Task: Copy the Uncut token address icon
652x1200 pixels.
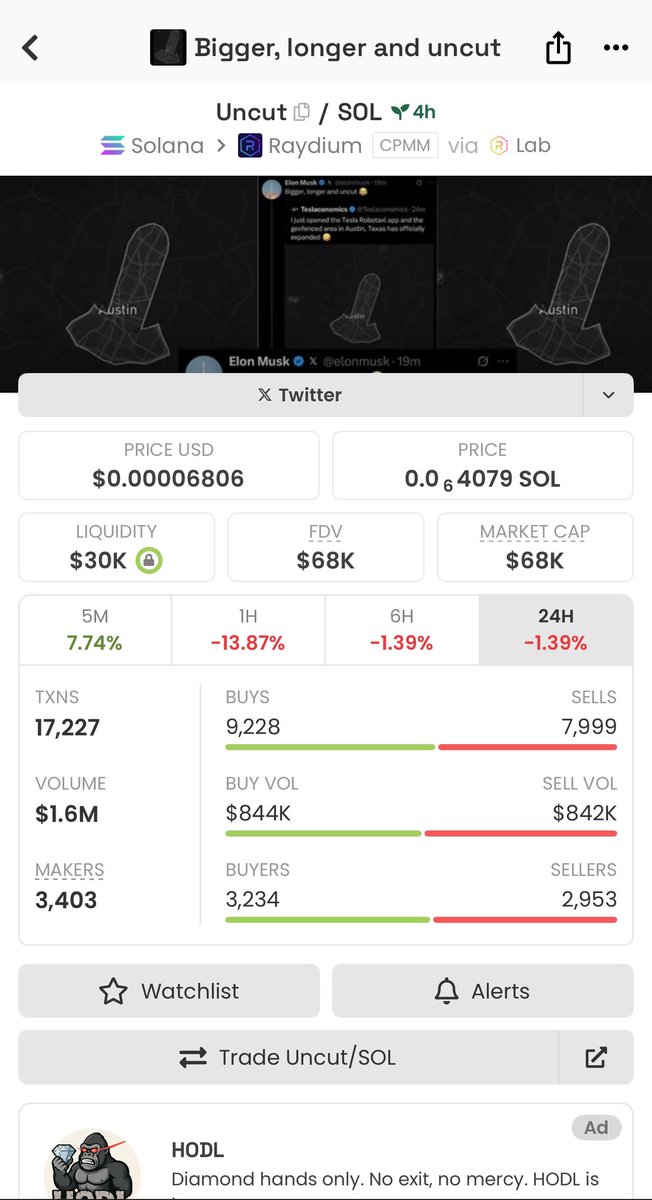Action: coord(302,112)
